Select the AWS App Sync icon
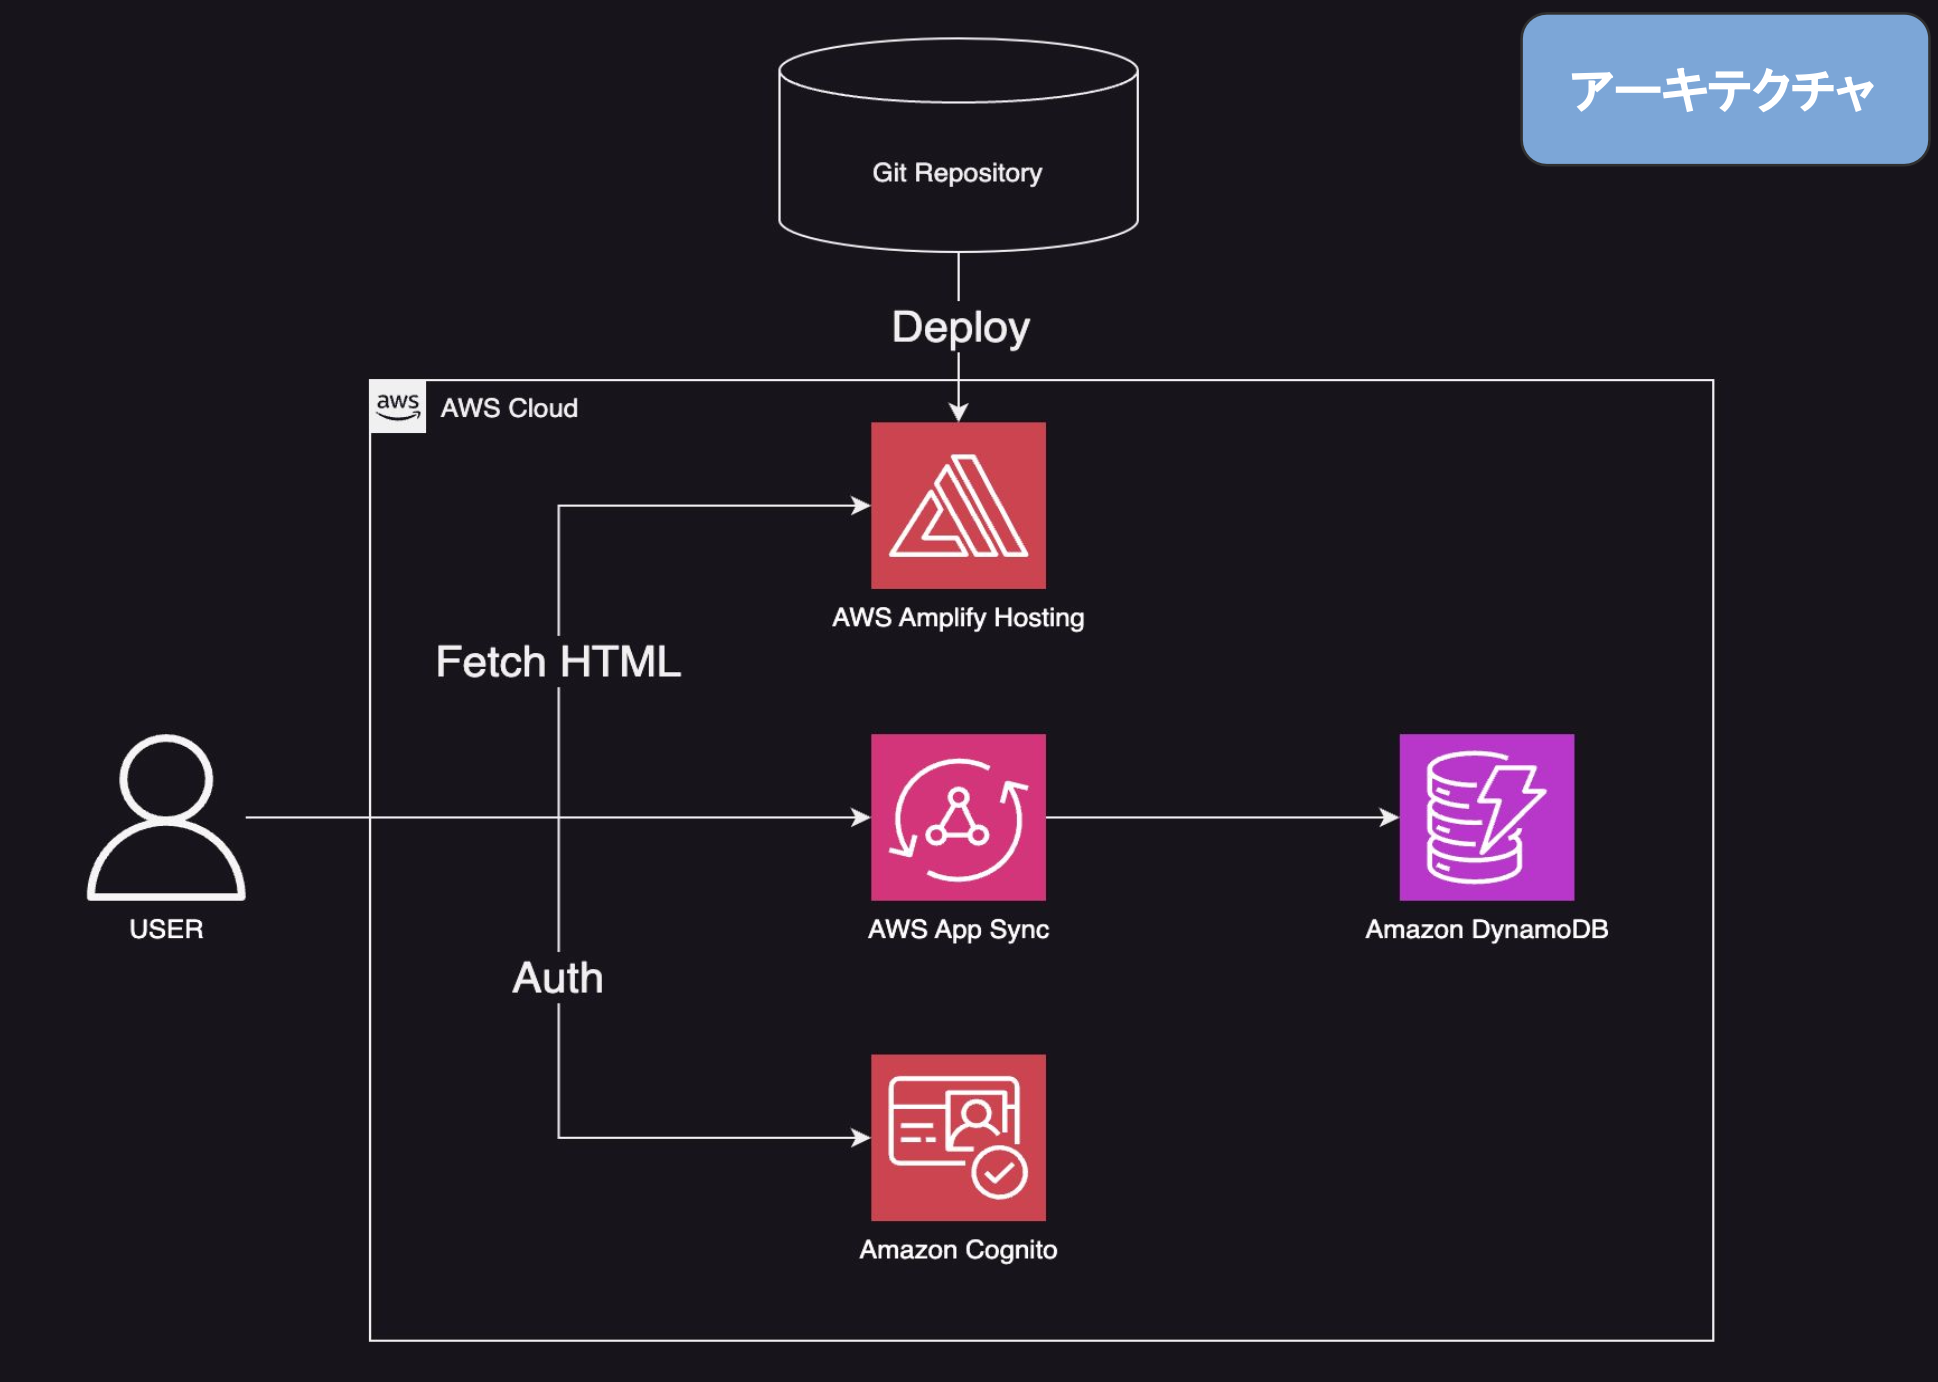This screenshot has height=1382, width=1938. 958,817
